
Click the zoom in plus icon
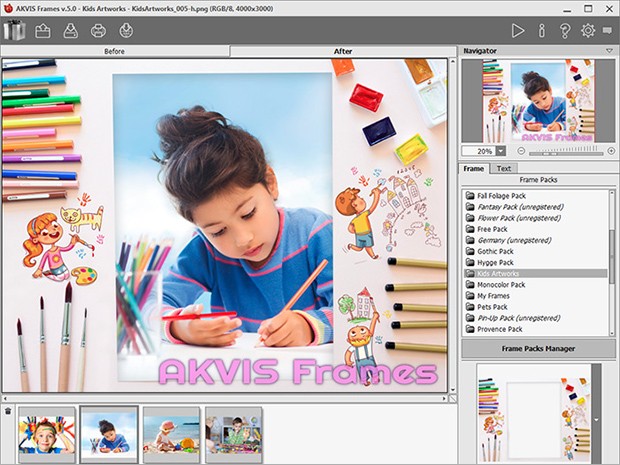[611, 151]
